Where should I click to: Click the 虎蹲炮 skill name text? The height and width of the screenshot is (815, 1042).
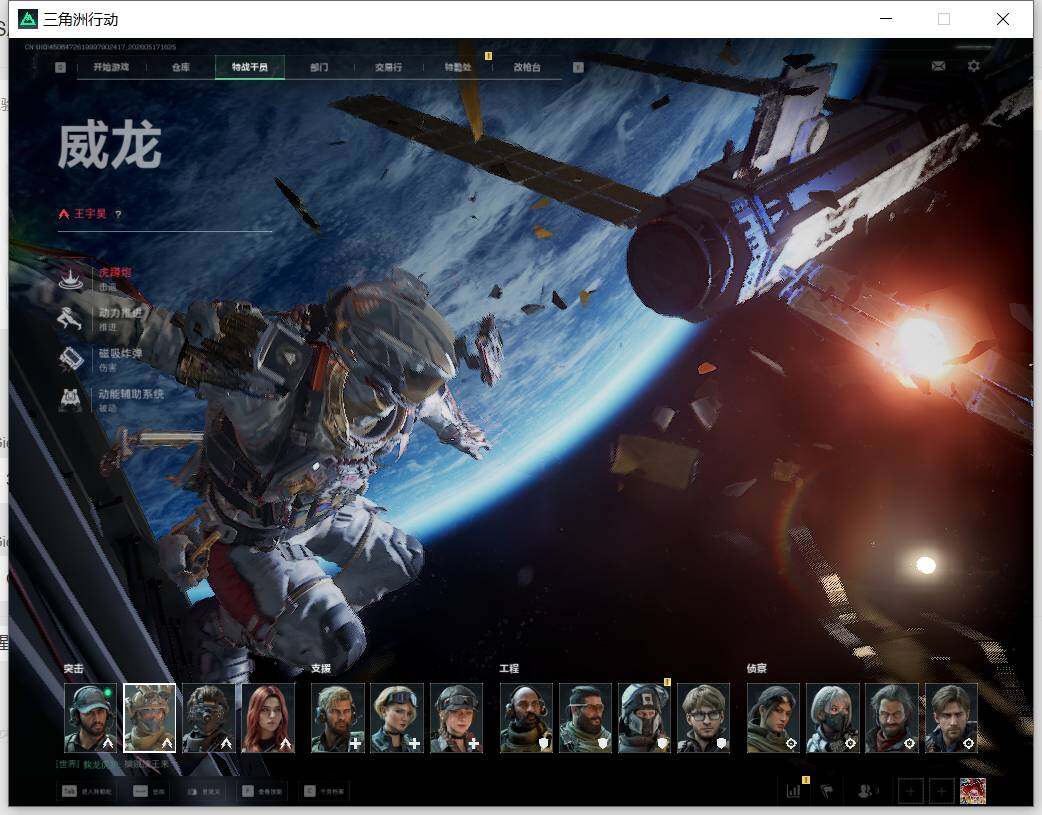click(x=115, y=272)
